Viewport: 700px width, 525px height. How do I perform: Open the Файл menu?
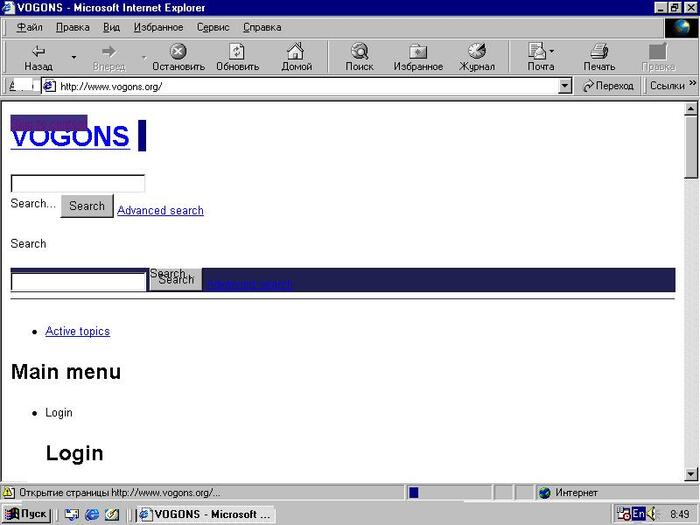29,27
